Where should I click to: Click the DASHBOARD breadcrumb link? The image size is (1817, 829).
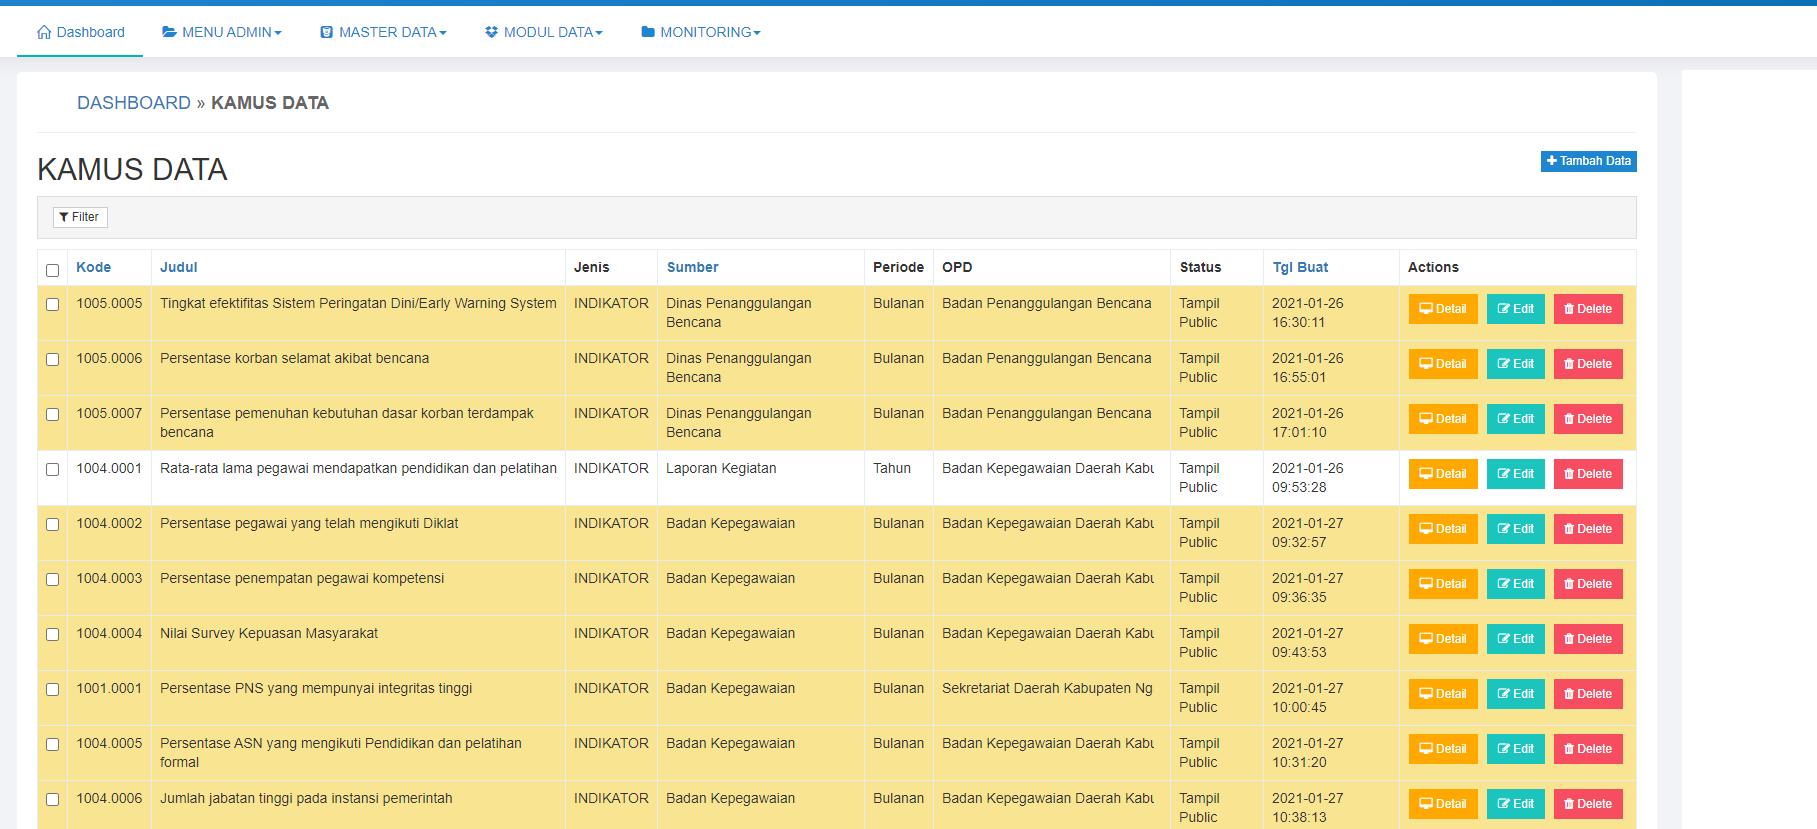coord(134,103)
